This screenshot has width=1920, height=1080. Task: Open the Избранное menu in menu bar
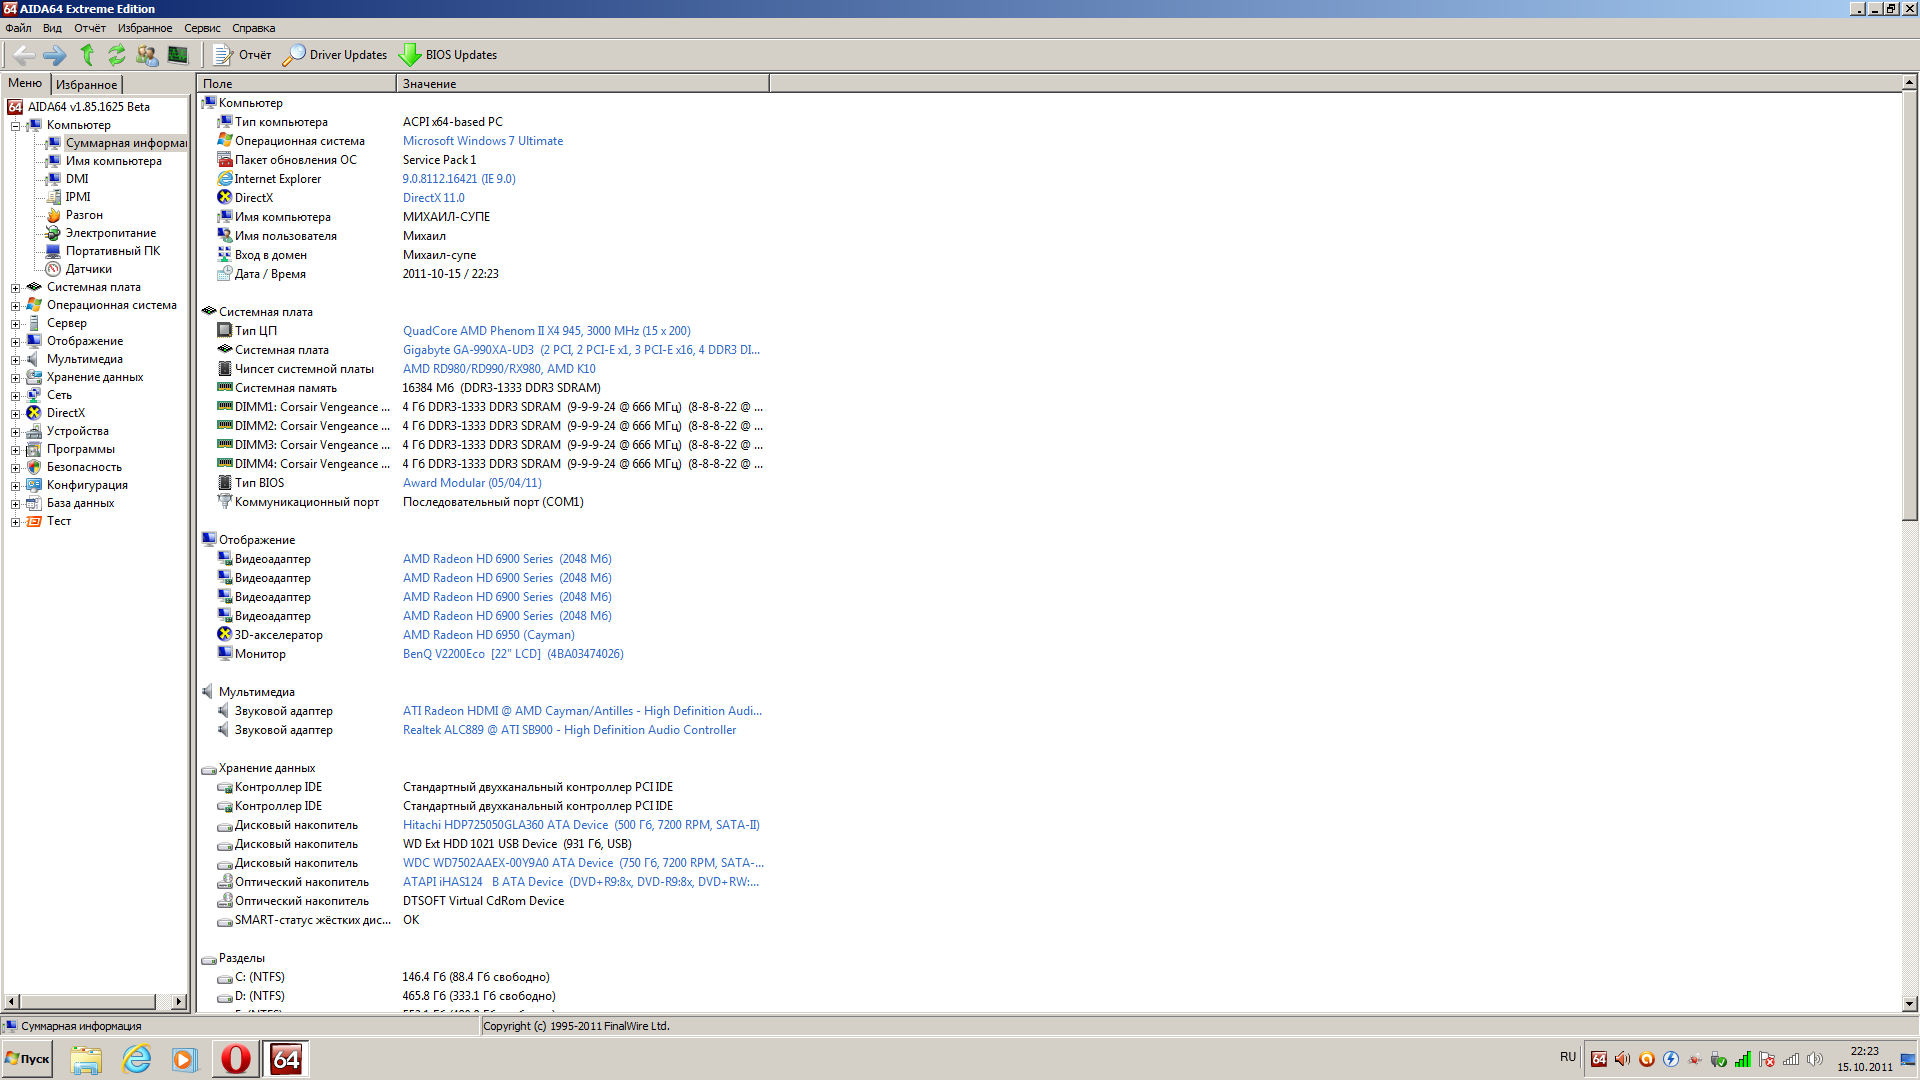pyautogui.click(x=145, y=28)
